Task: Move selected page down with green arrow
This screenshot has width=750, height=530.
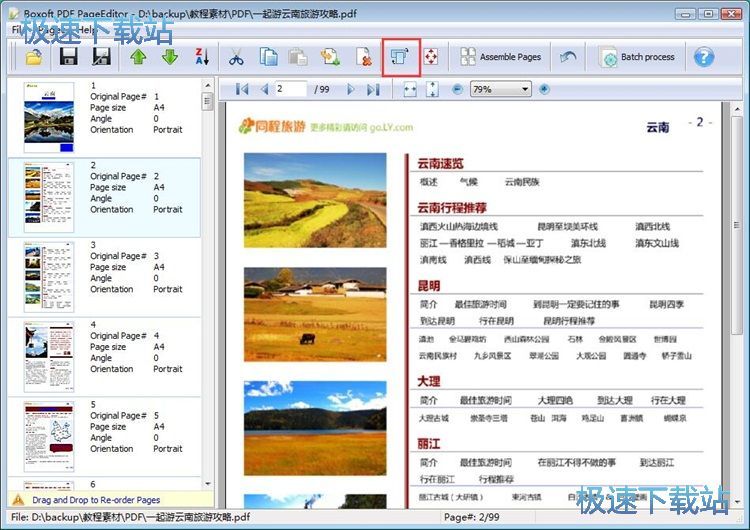Action: point(170,57)
